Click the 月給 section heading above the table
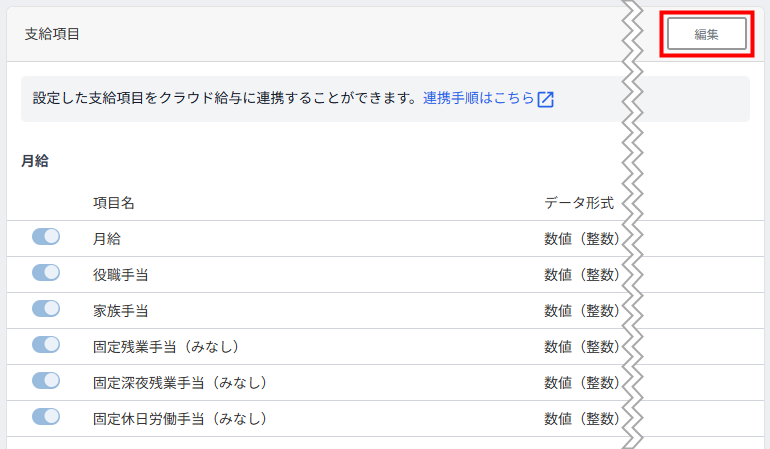The image size is (770, 449). [35, 160]
